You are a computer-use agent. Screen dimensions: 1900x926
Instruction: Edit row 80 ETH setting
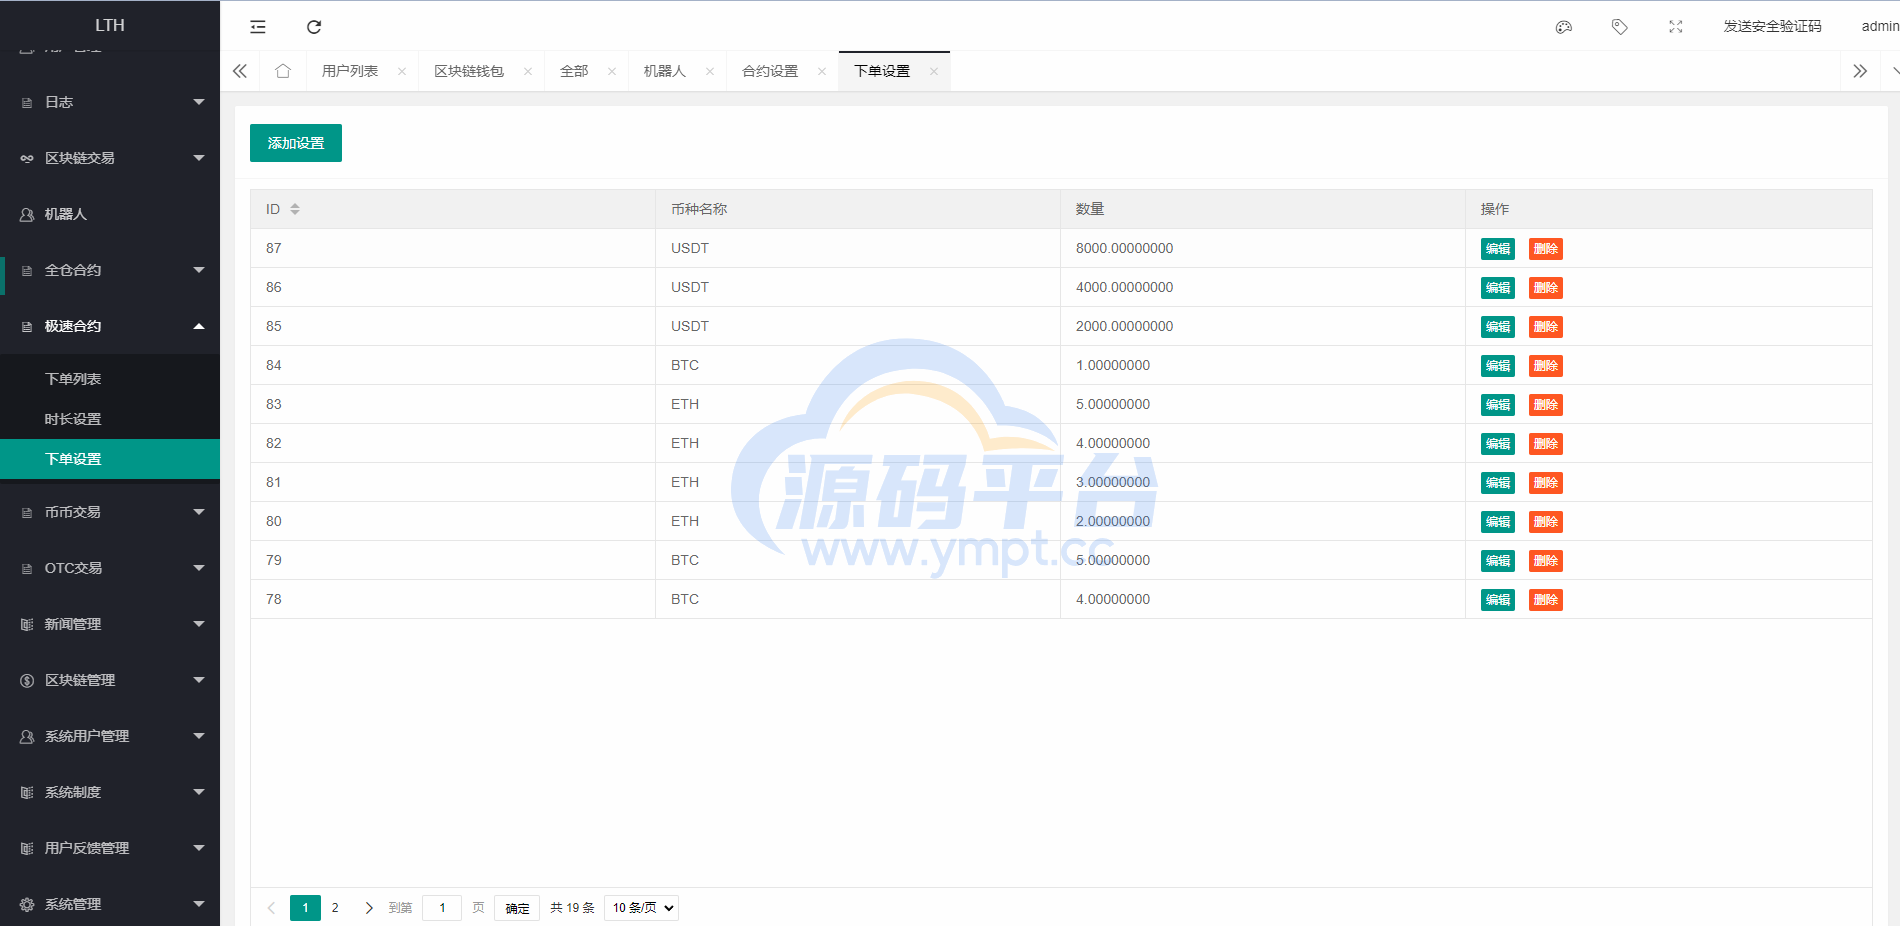click(1498, 522)
